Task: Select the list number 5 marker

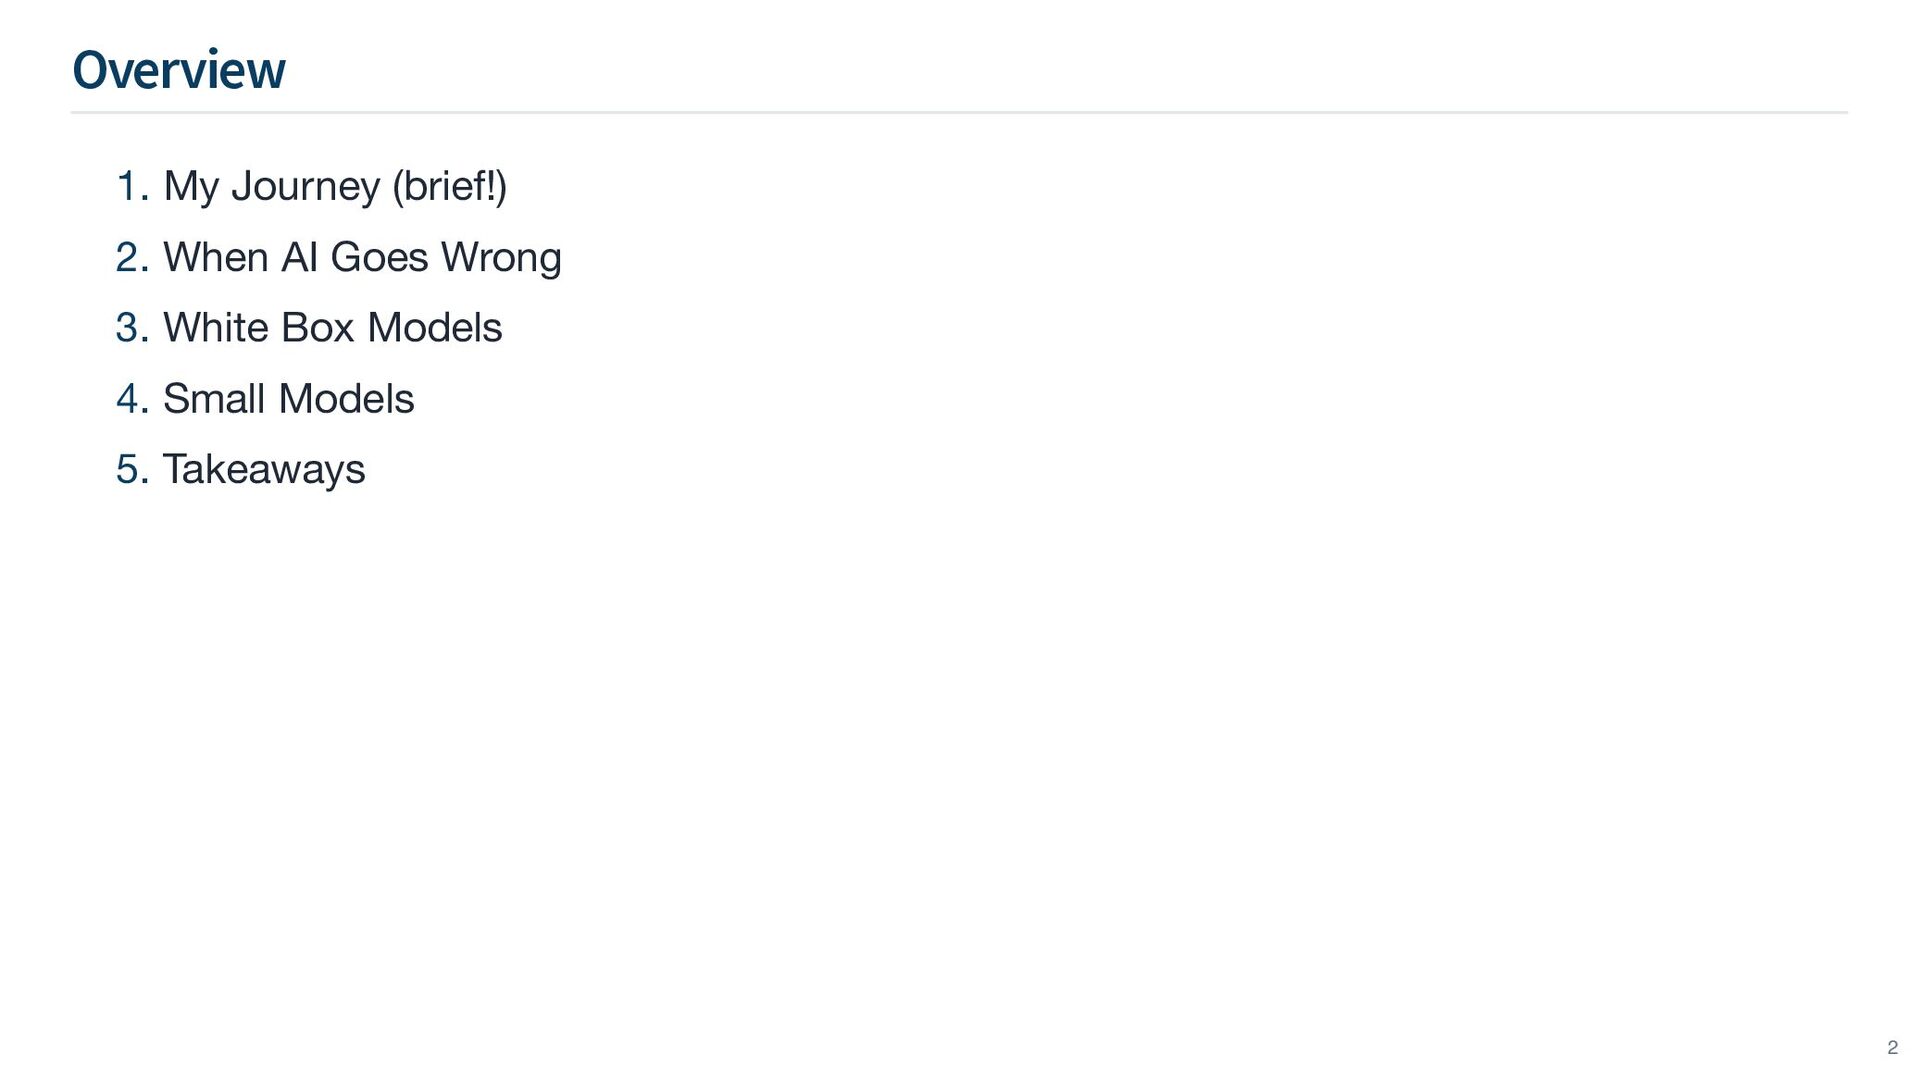Action: point(131,469)
